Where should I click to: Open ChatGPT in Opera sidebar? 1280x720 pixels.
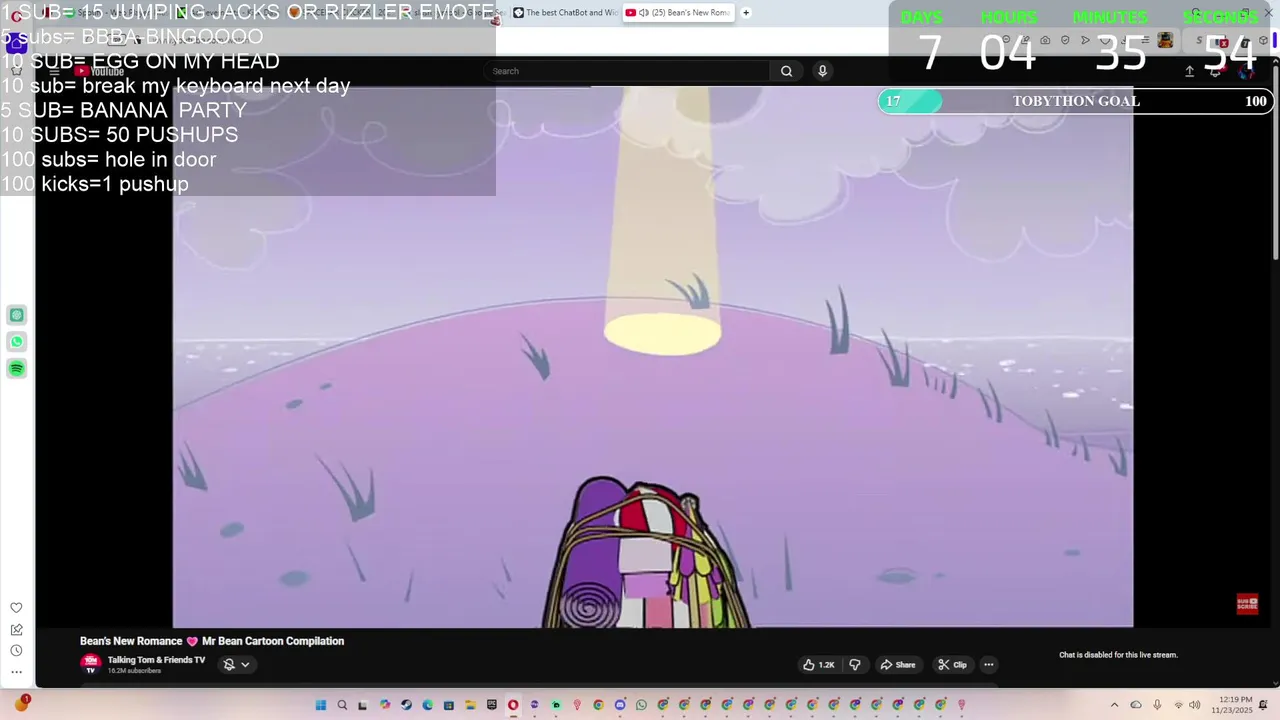click(16, 315)
